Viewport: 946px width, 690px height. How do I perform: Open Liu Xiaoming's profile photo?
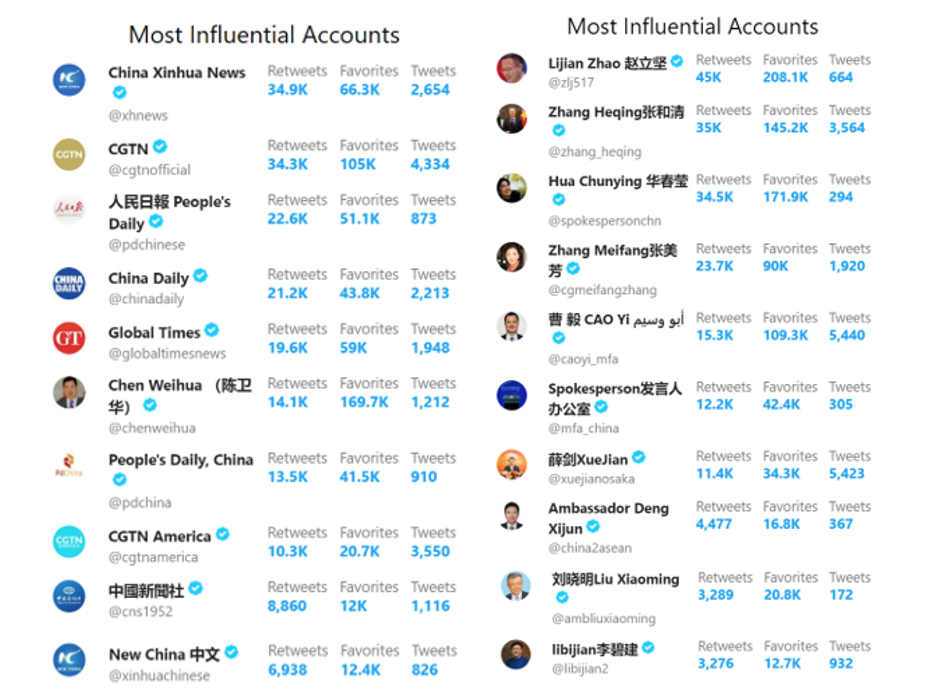tap(516, 586)
